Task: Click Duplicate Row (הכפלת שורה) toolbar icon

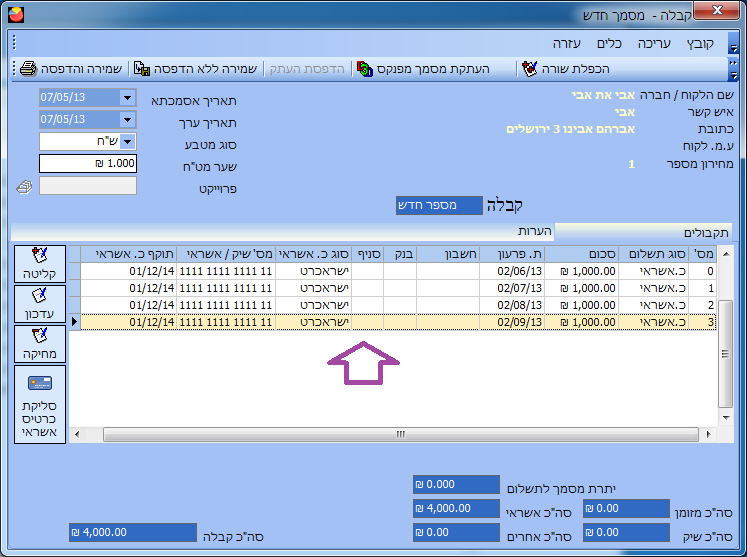Action: [x=529, y=69]
